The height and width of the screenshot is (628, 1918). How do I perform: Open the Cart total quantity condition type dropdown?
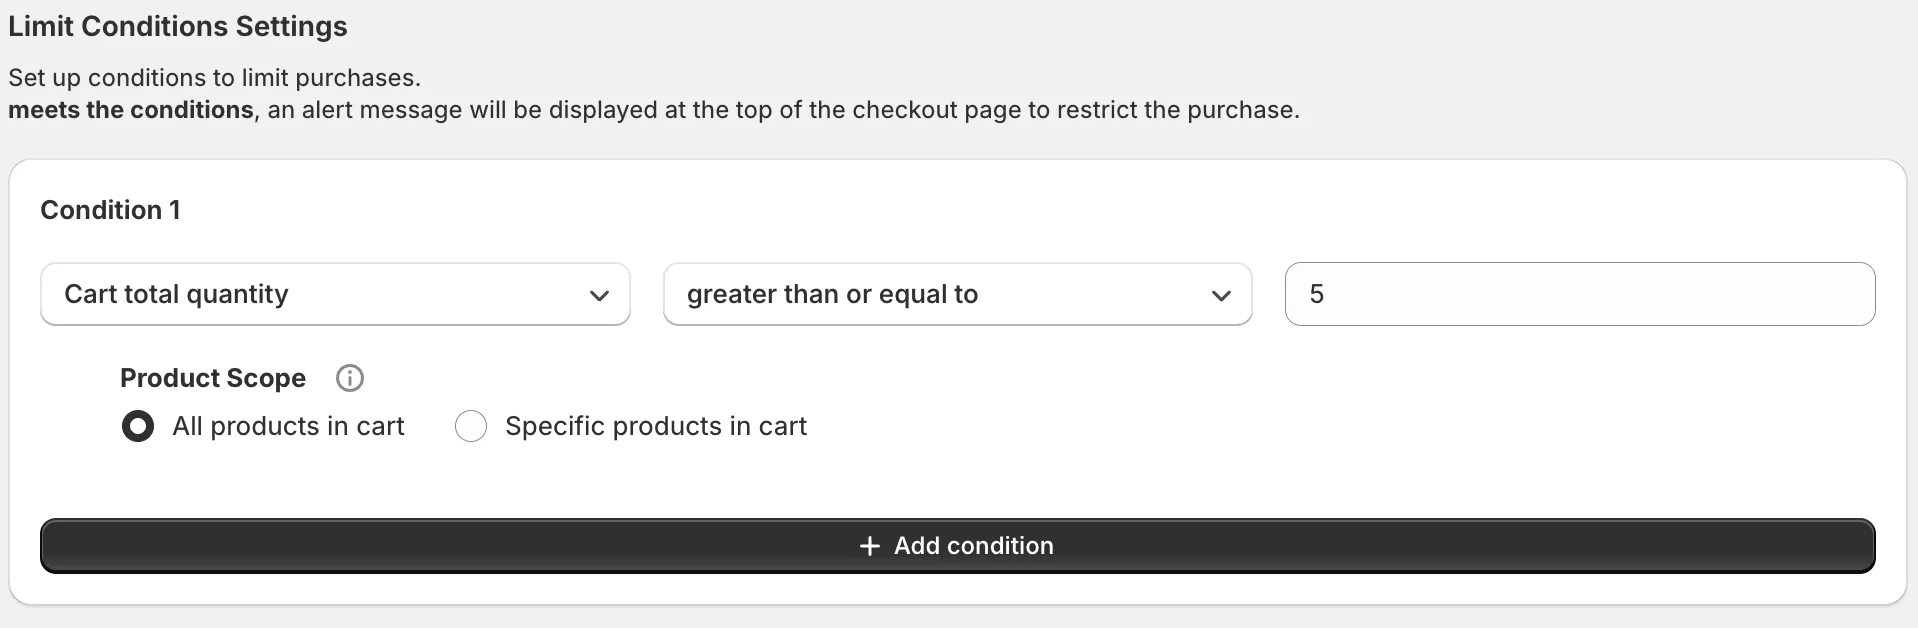point(335,294)
